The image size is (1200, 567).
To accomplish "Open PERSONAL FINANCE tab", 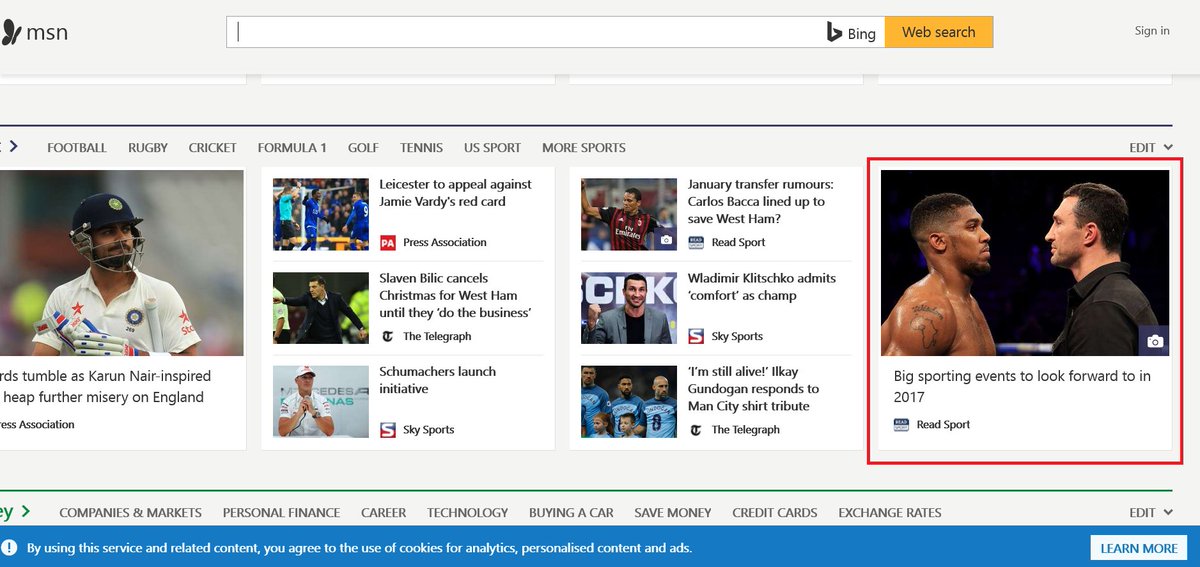I will [x=281, y=512].
